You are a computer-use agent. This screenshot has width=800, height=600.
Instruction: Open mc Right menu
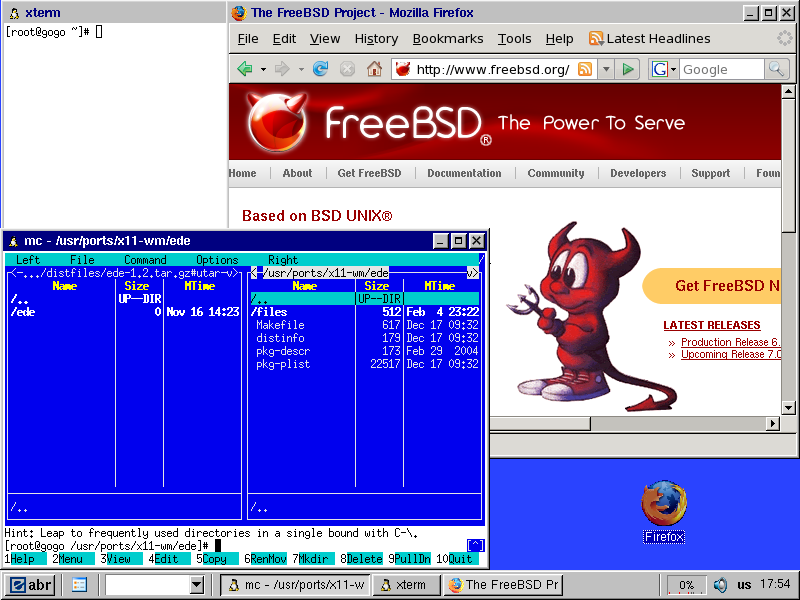click(283, 260)
